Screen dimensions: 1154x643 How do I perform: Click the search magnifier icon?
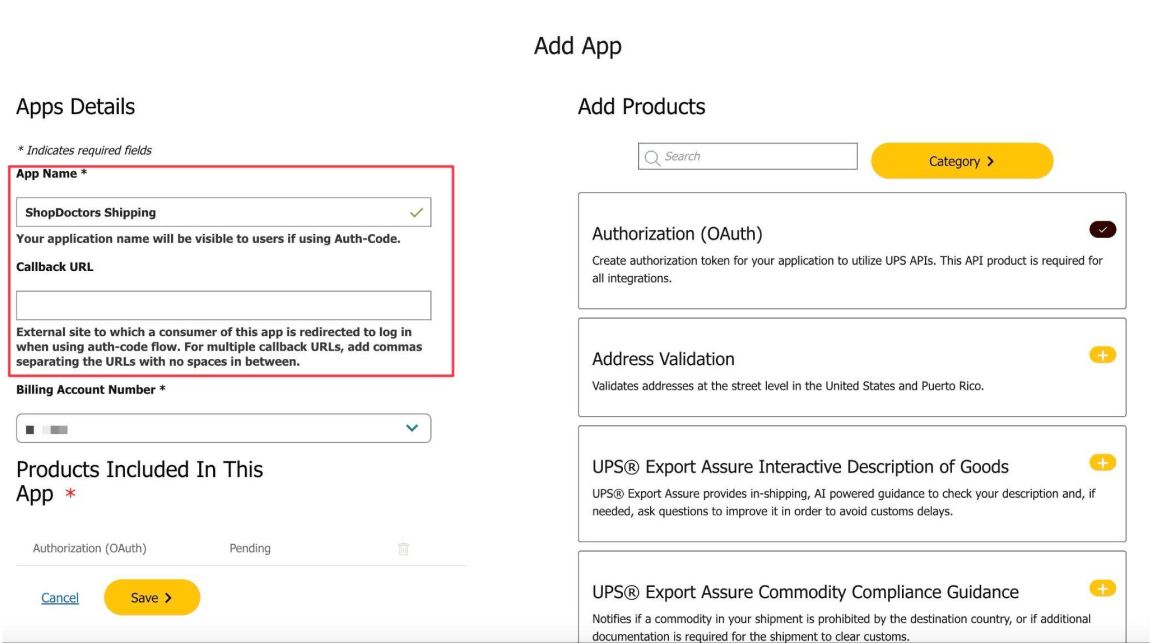(651, 157)
